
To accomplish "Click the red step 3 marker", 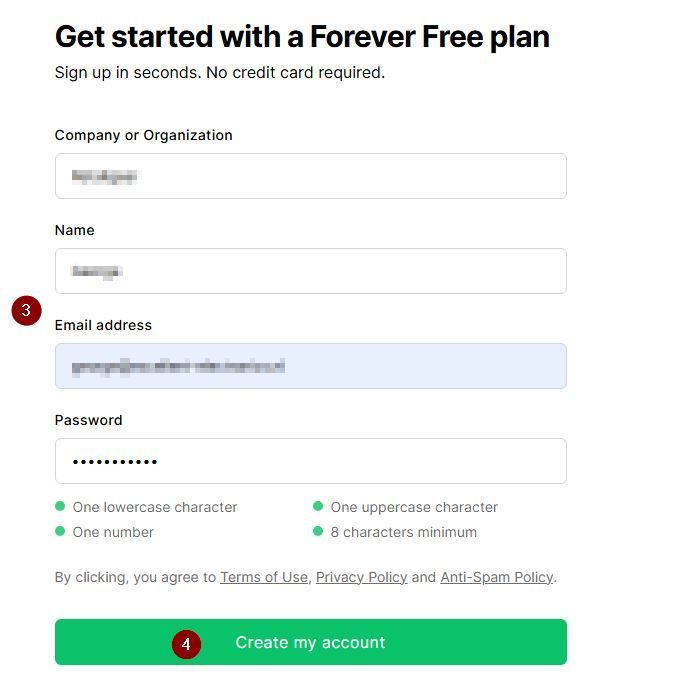I will click(26, 310).
